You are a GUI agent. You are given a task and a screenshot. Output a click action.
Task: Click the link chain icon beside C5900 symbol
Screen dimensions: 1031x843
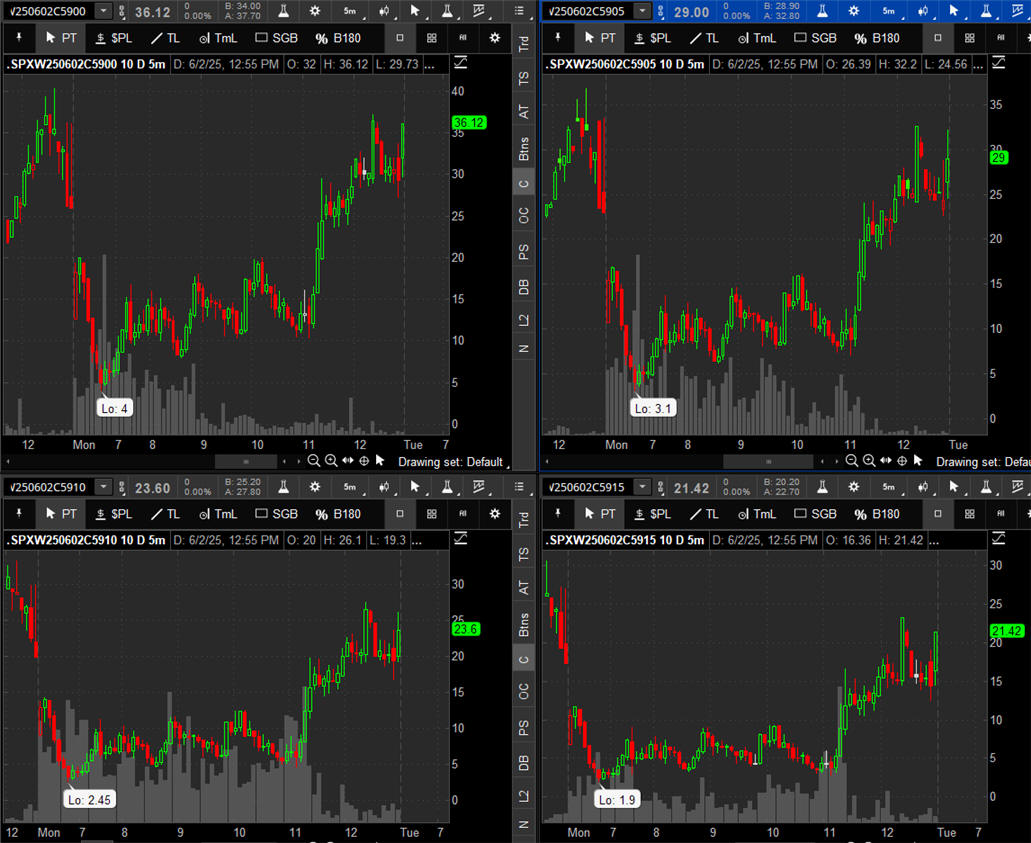122,12
